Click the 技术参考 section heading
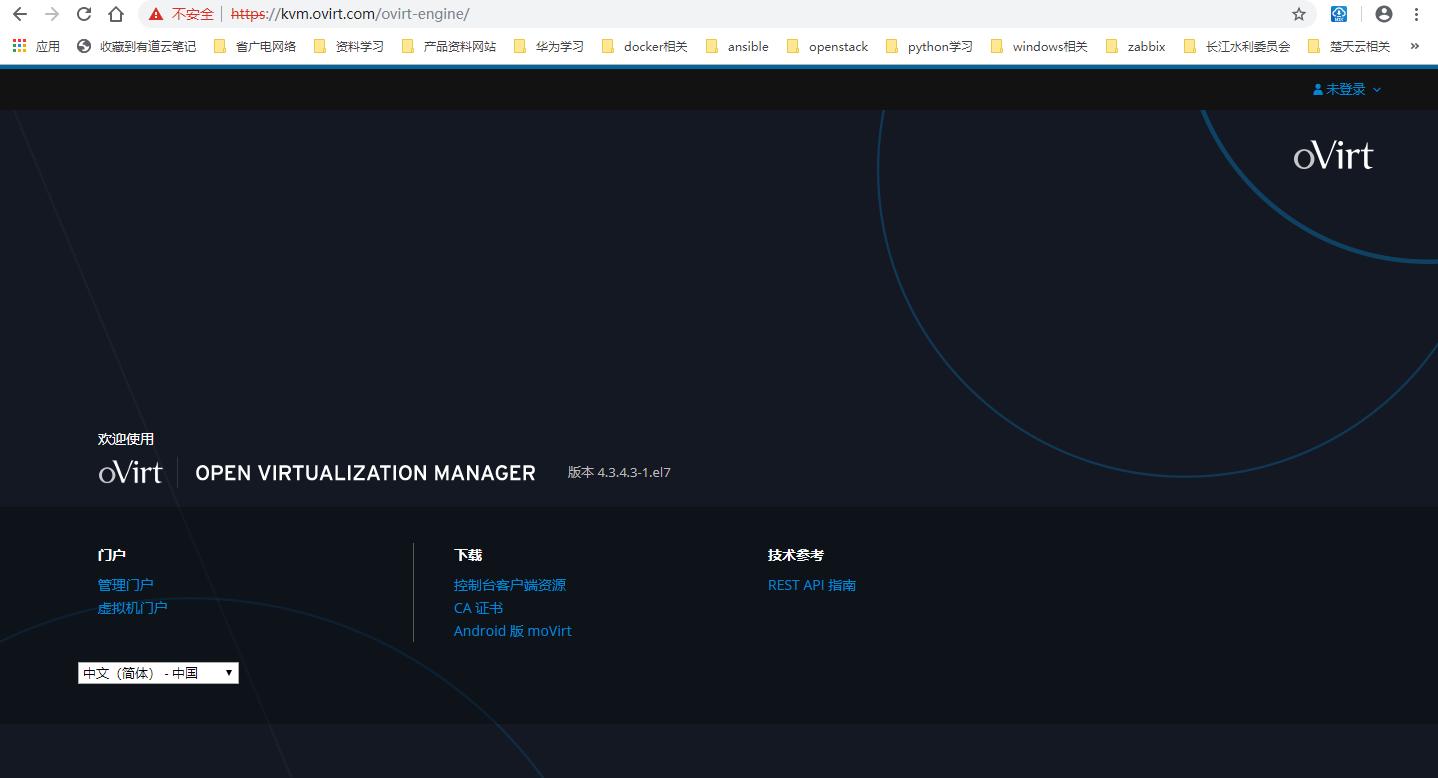This screenshot has width=1438, height=778. pyautogui.click(x=796, y=555)
